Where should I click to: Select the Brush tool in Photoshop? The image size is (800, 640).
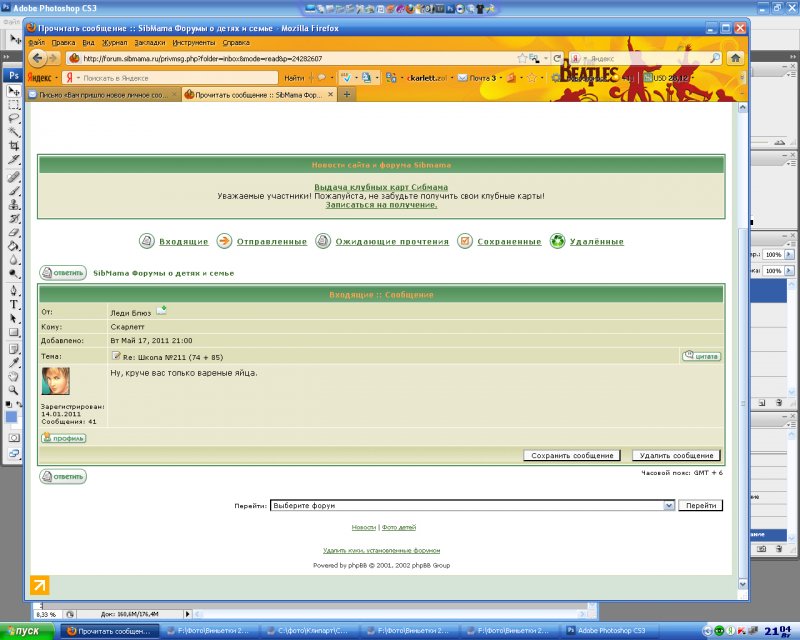click(x=14, y=191)
